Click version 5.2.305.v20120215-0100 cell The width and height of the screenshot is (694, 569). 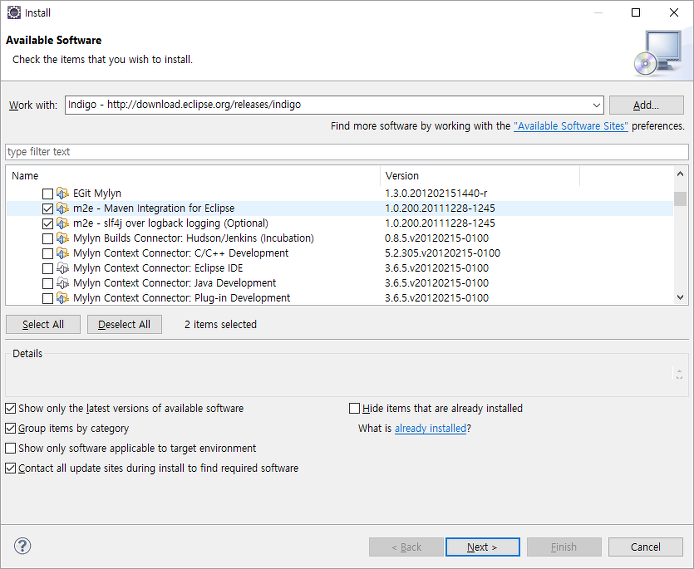pyautogui.click(x=442, y=253)
